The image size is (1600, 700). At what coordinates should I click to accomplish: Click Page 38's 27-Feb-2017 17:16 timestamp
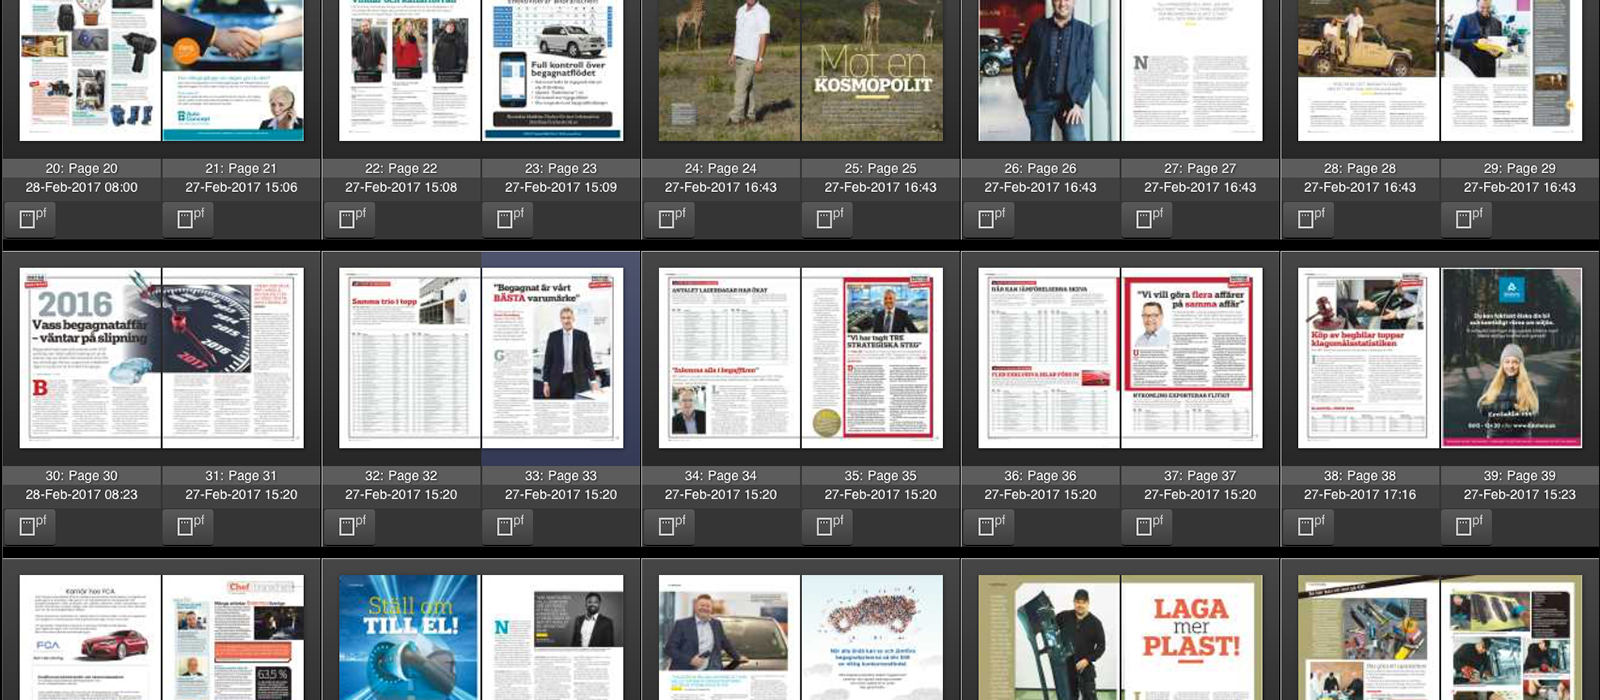1360,495
